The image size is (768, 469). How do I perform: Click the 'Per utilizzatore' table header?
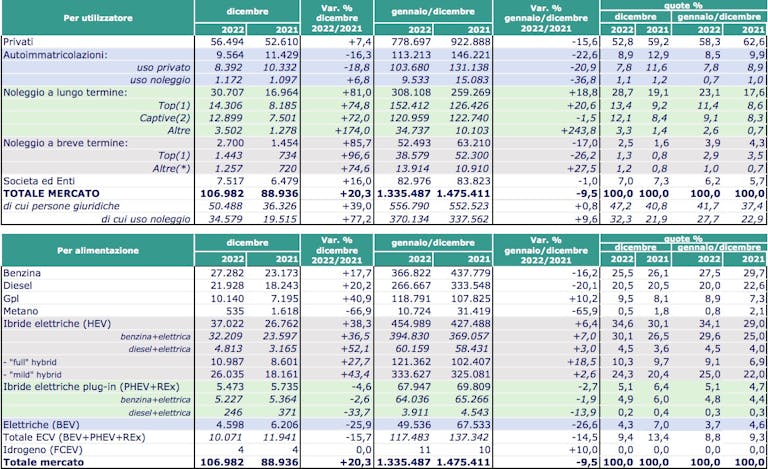coord(98,18)
